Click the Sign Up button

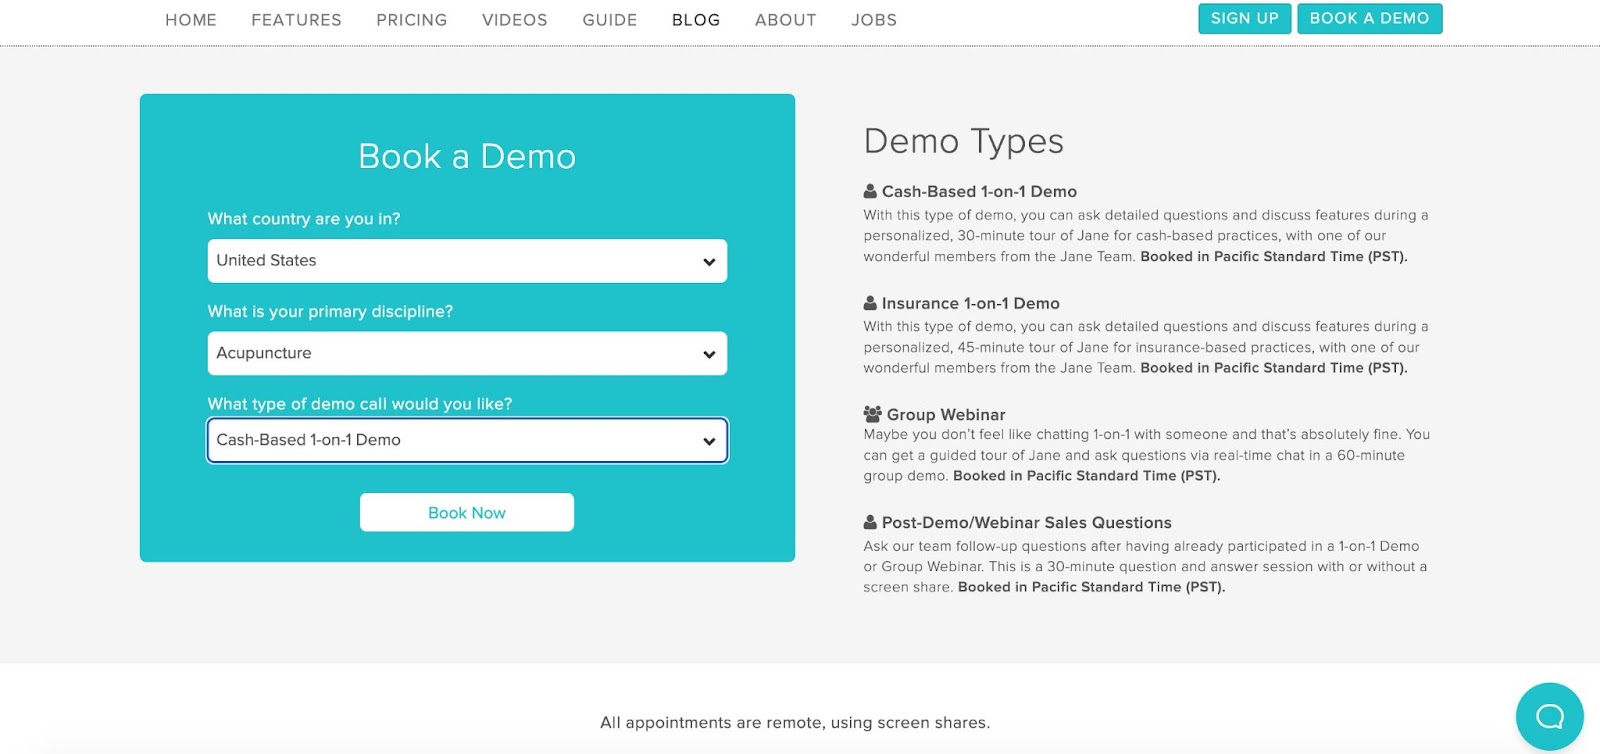1245,19
